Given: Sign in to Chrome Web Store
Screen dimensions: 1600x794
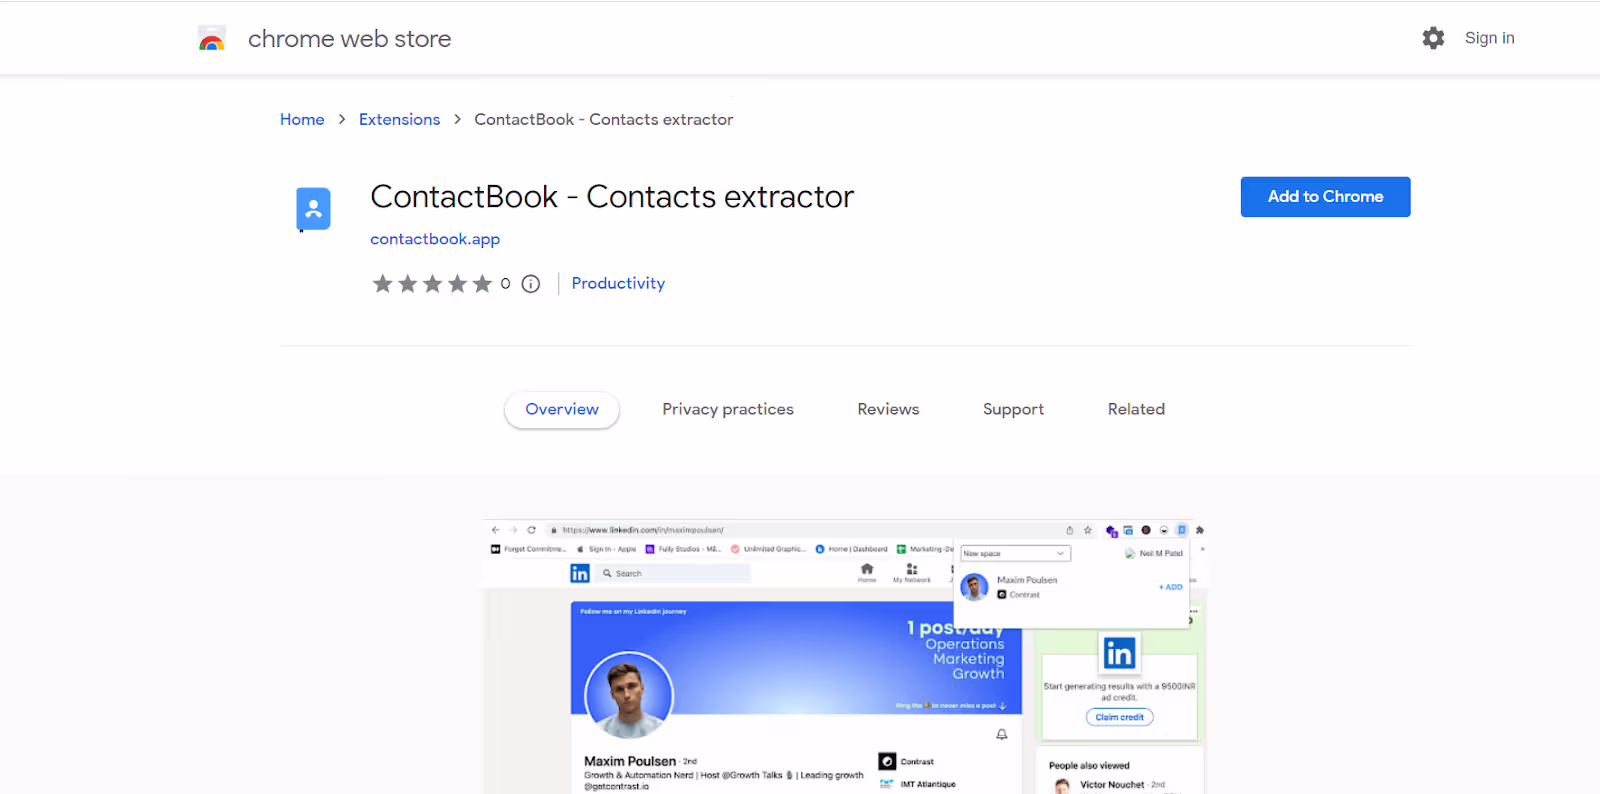Looking at the screenshot, I should coord(1489,38).
